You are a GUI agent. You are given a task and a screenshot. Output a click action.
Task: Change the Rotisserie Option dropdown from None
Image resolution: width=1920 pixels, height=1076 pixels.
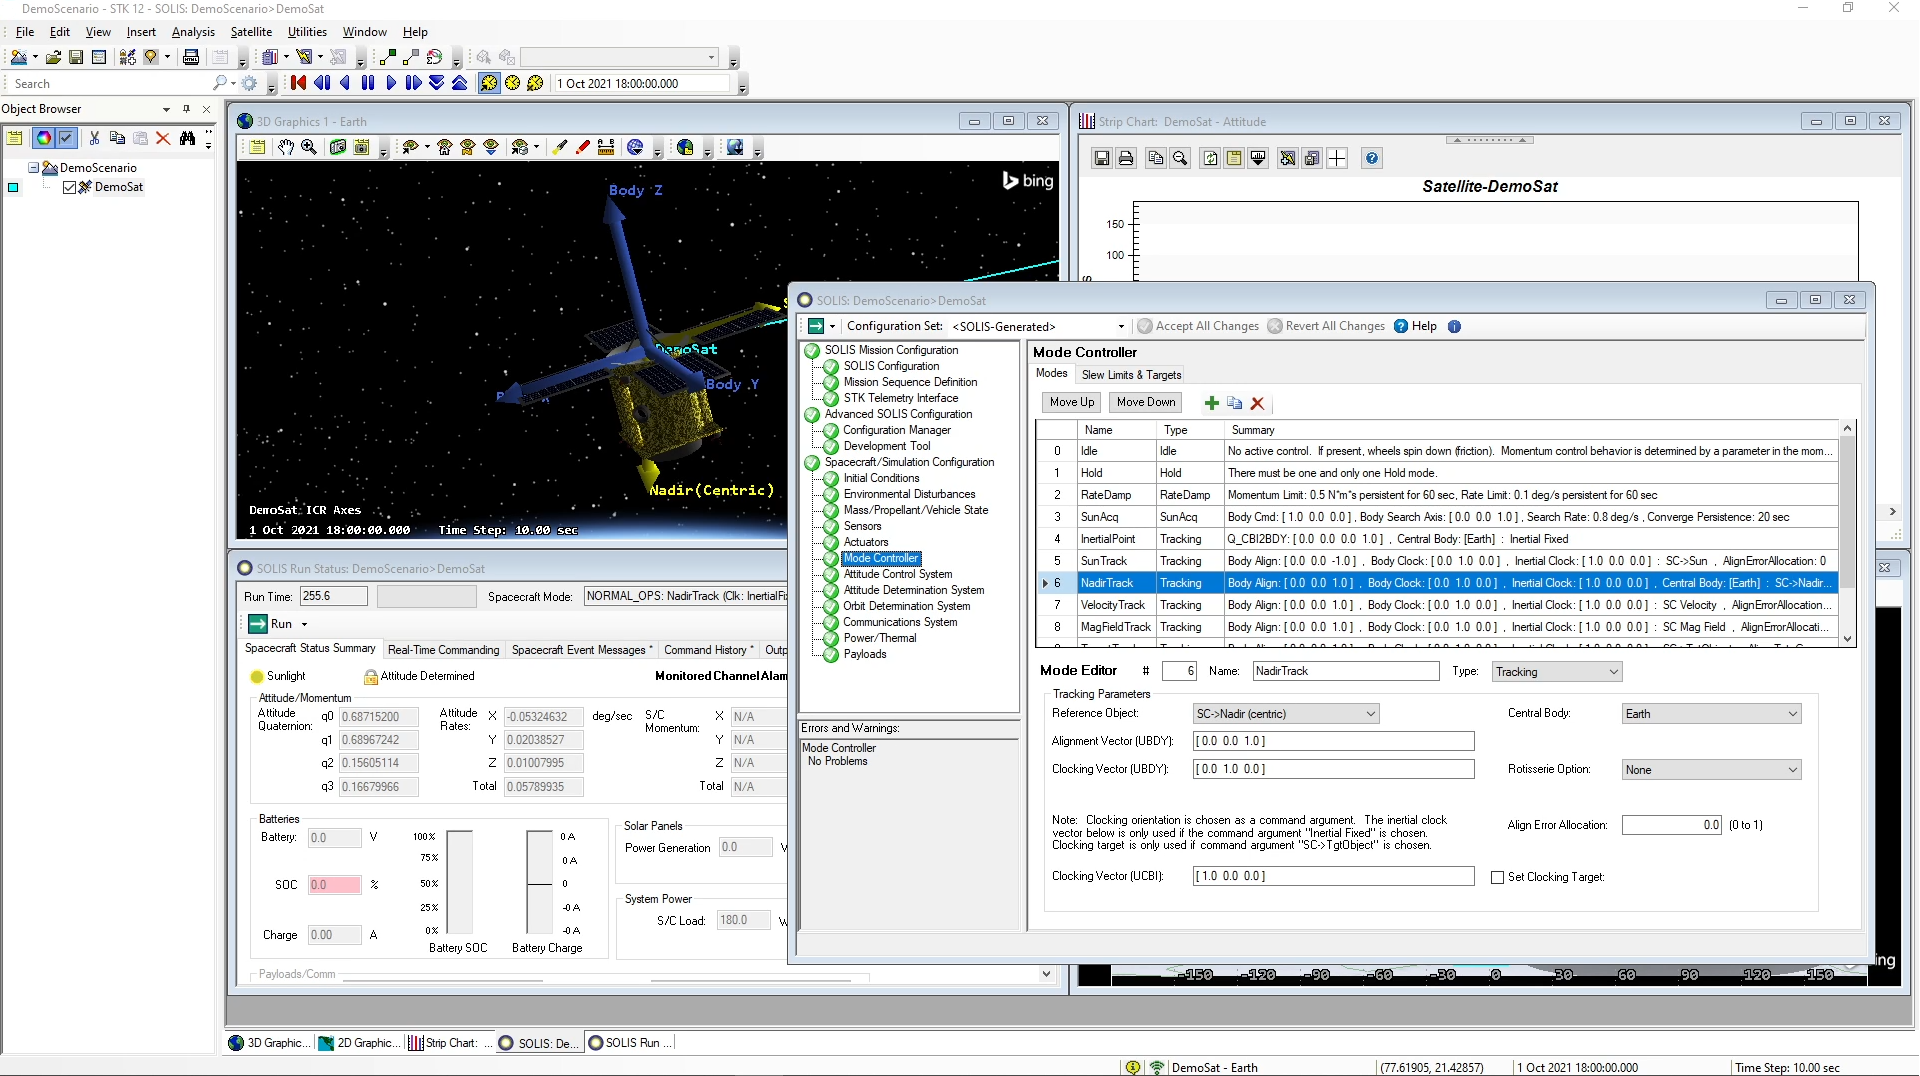coord(1794,769)
